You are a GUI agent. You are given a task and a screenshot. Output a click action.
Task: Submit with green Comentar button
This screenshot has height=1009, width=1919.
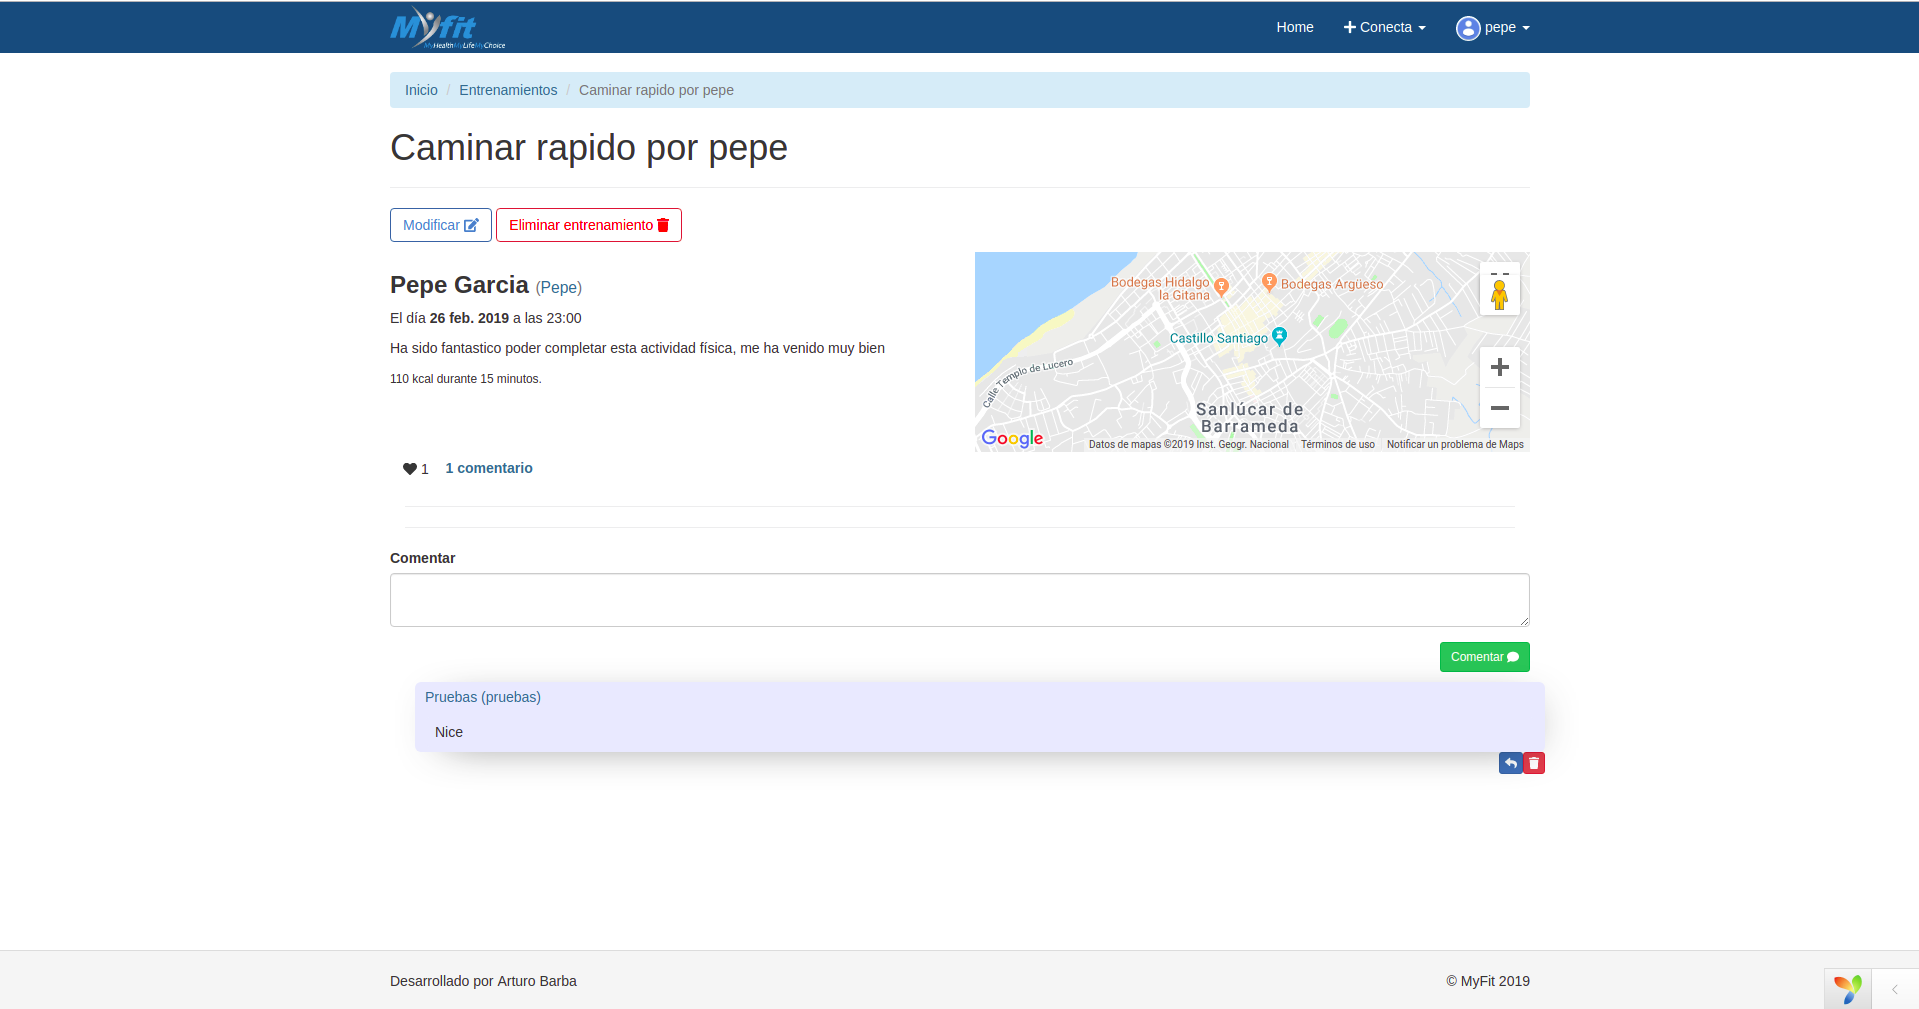(x=1485, y=657)
